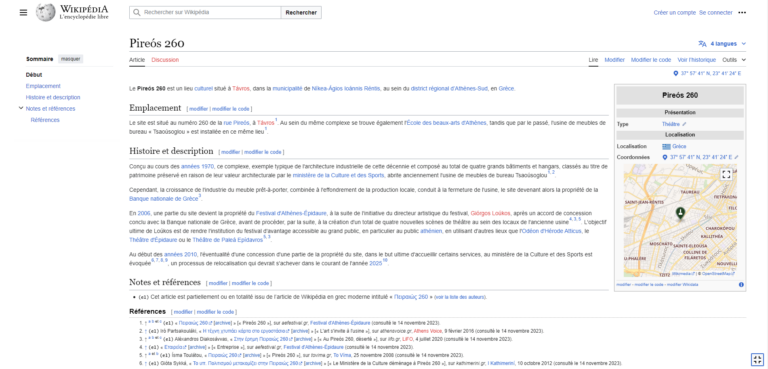Screen dimensions: 768x369
Task: Open district régional d'Athènes-Sud link
Action: point(449,89)
